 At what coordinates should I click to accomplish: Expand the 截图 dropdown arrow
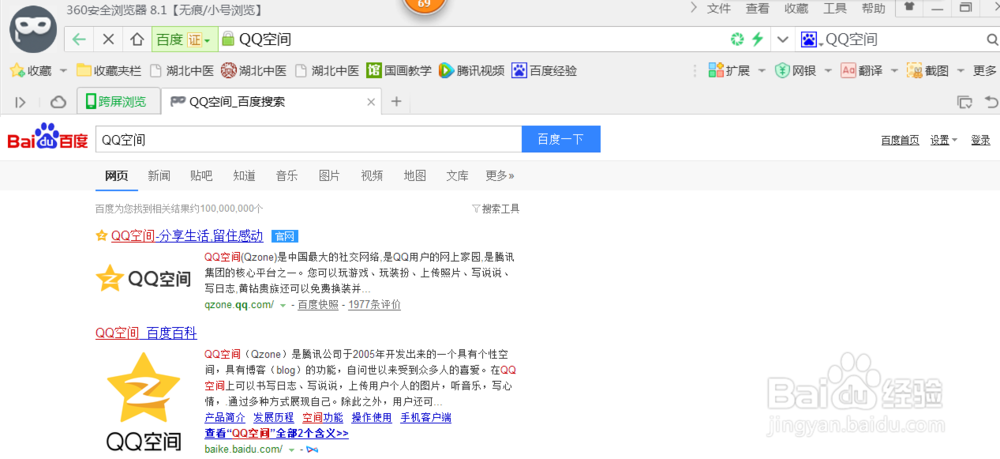[960, 70]
